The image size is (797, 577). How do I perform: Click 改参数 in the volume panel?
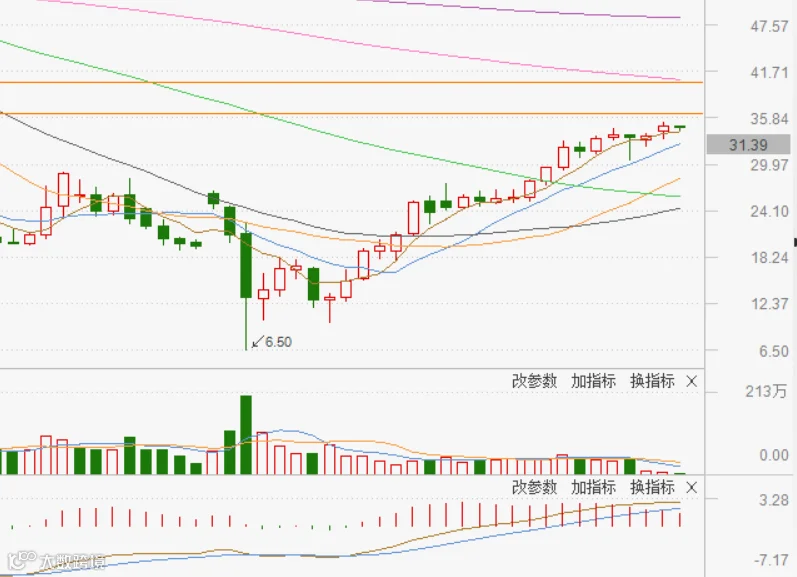[534, 381]
